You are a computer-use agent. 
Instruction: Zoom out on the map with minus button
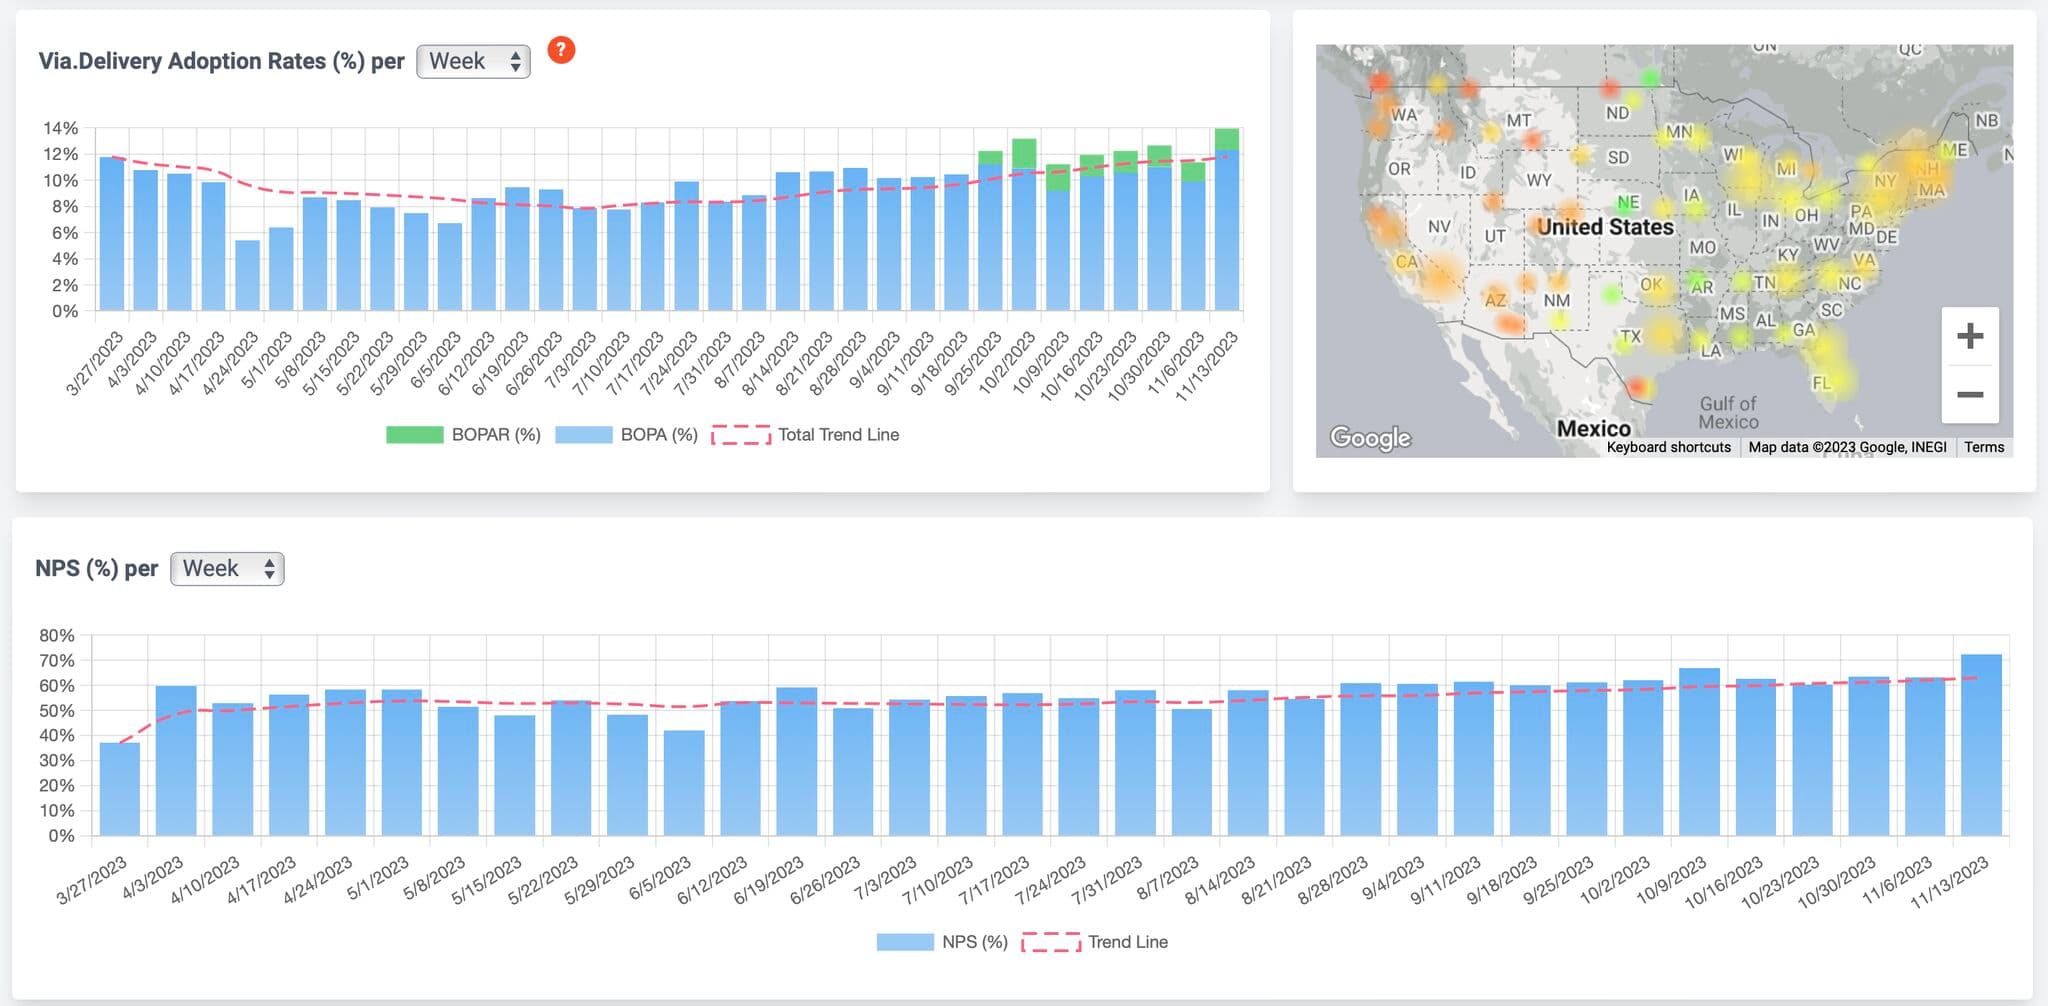coord(1969,395)
